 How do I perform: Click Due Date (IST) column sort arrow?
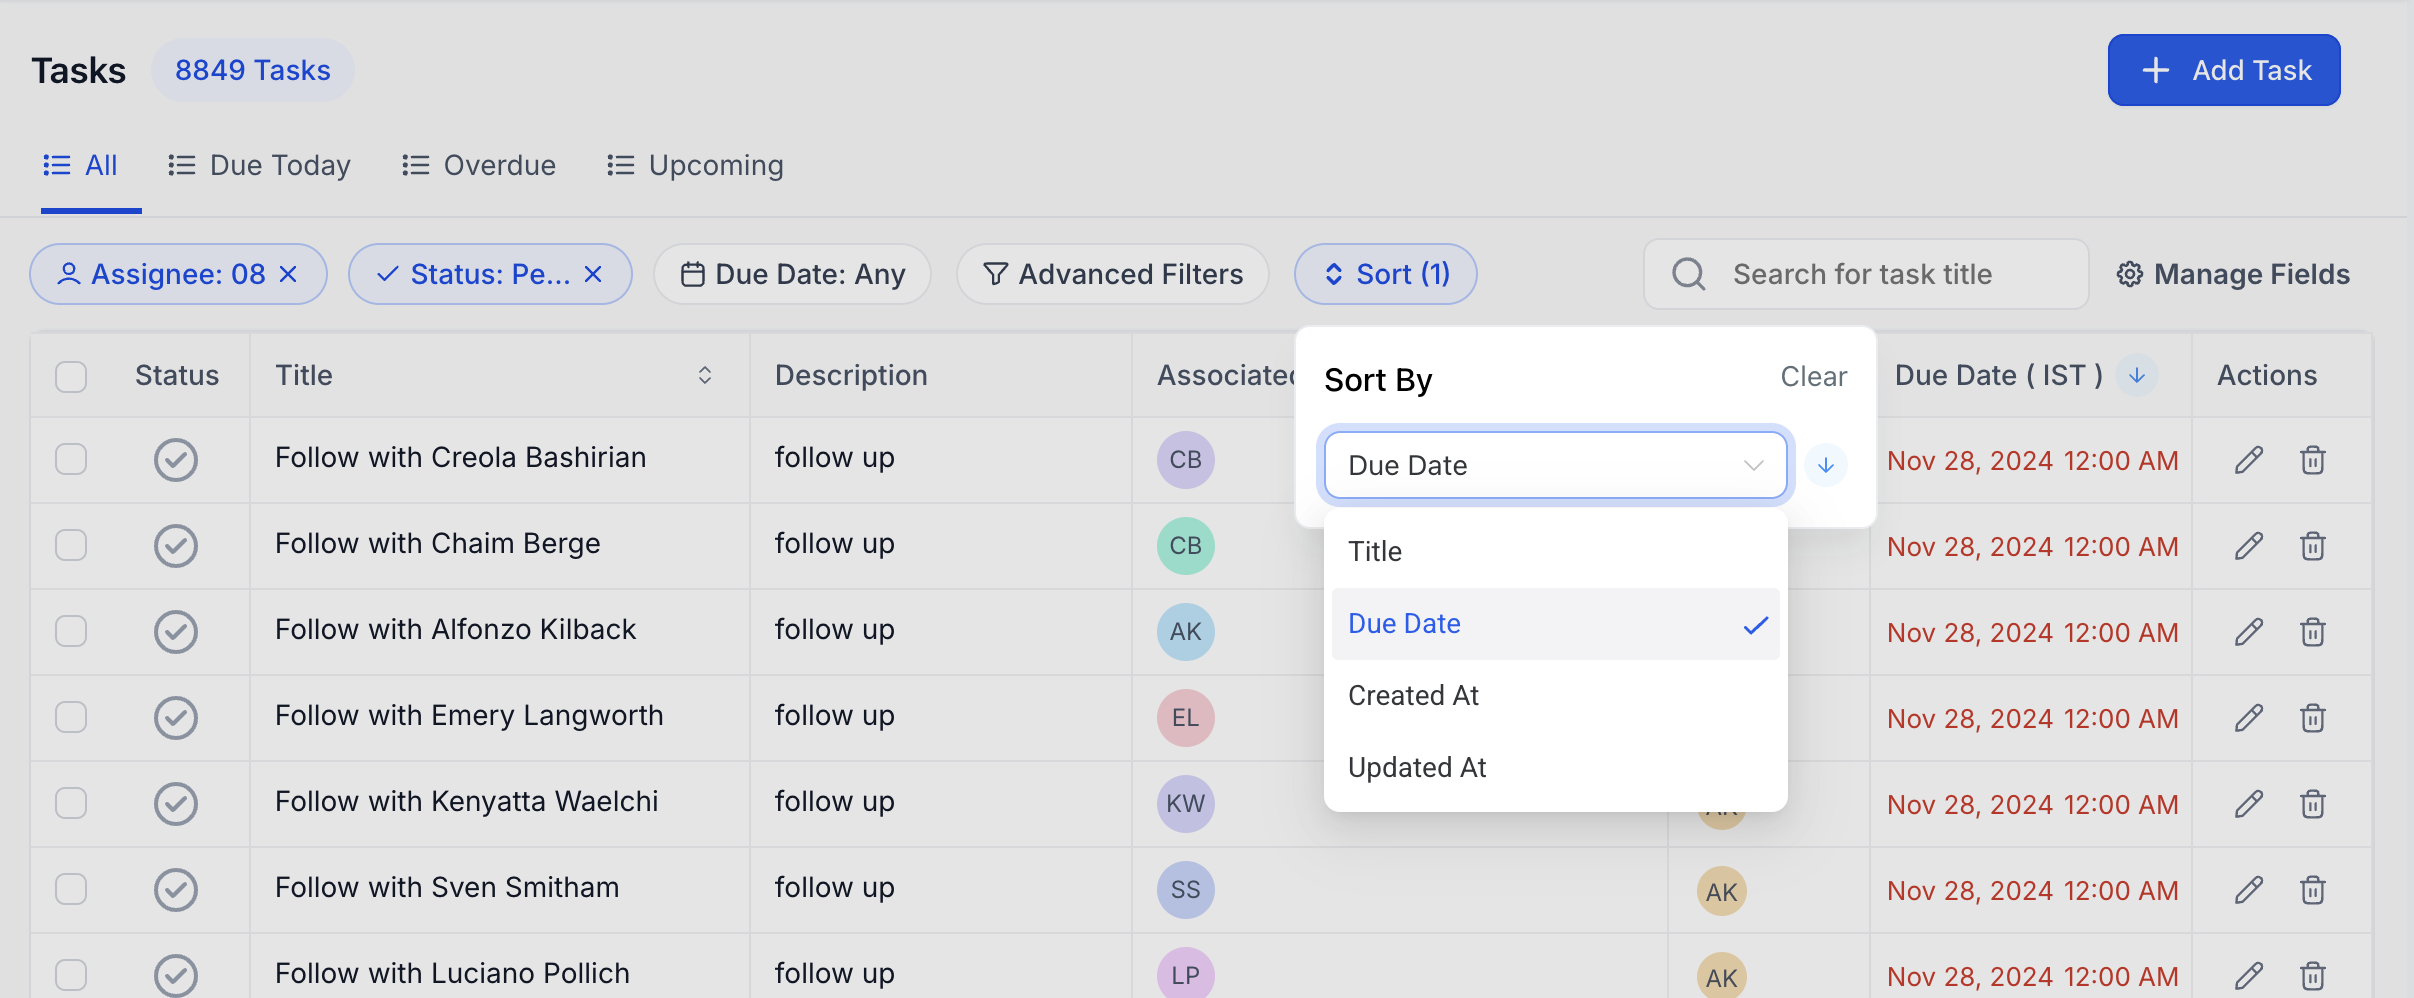tap(2136, 375)
